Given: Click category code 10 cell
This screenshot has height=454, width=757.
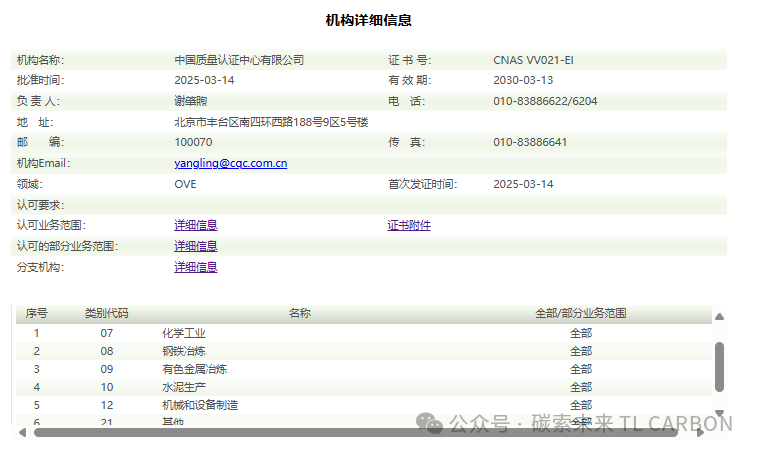Looking at the screenshot, I should tap(107, 387).
